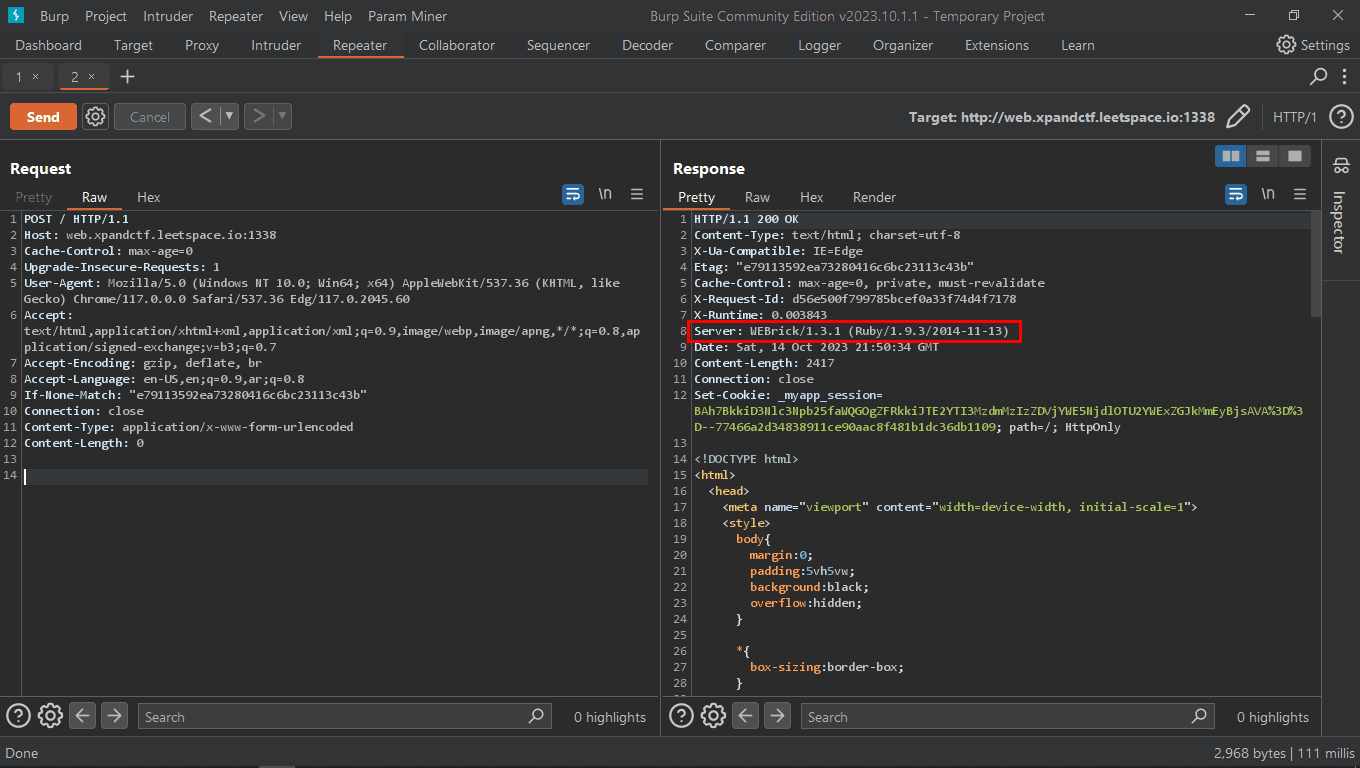The width and height of the screenshot is (1360, 768).
Task: Edit target with pencil icon
Action: pyautogui.click(x=1238, y=117)
